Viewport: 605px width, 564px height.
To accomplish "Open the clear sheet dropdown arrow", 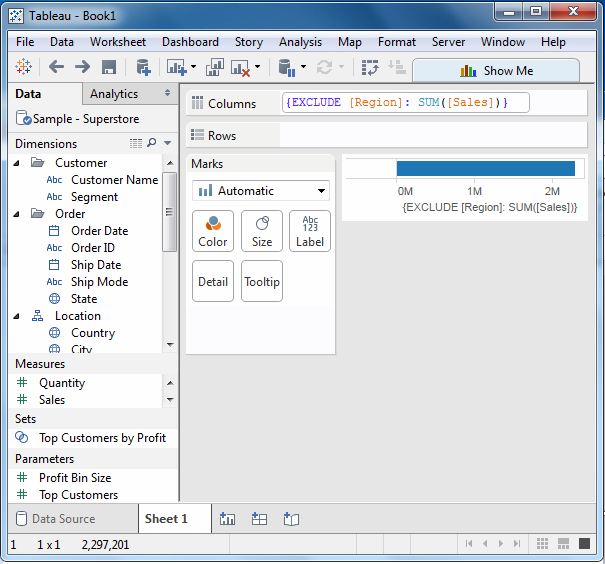I will tap(257, 67).
